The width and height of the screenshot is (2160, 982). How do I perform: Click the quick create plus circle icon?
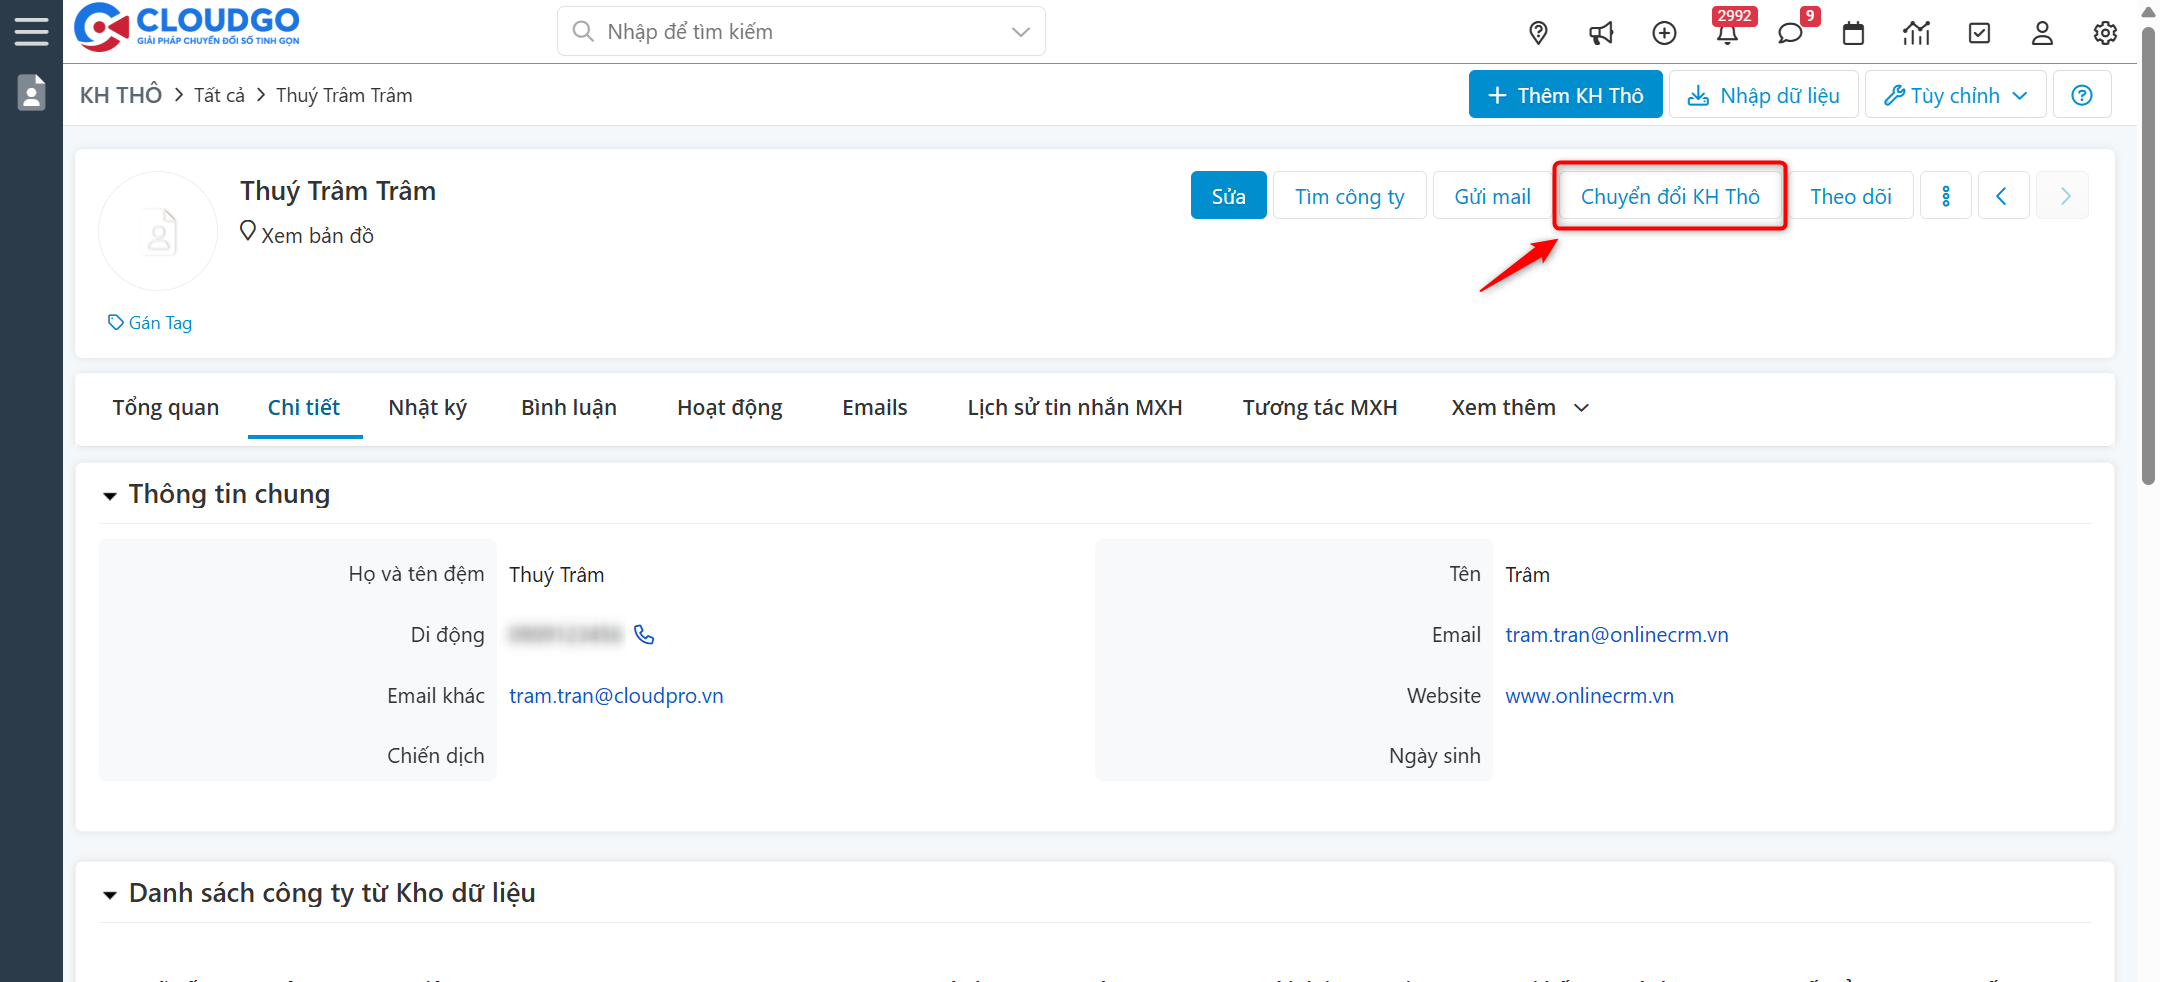click(x=1664, y=33)
